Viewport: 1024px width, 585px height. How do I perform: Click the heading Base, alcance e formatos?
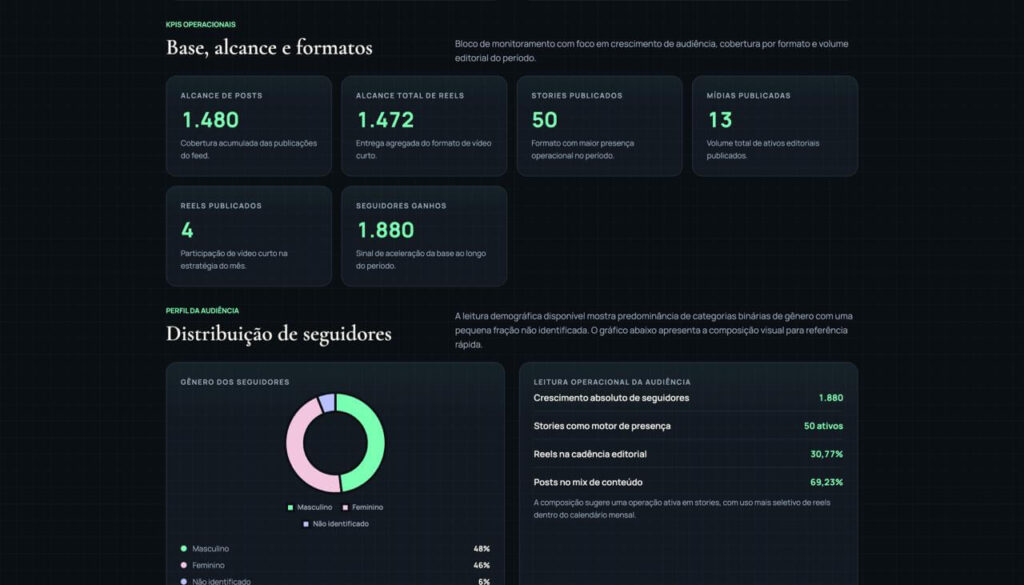[x=269, y=48]
